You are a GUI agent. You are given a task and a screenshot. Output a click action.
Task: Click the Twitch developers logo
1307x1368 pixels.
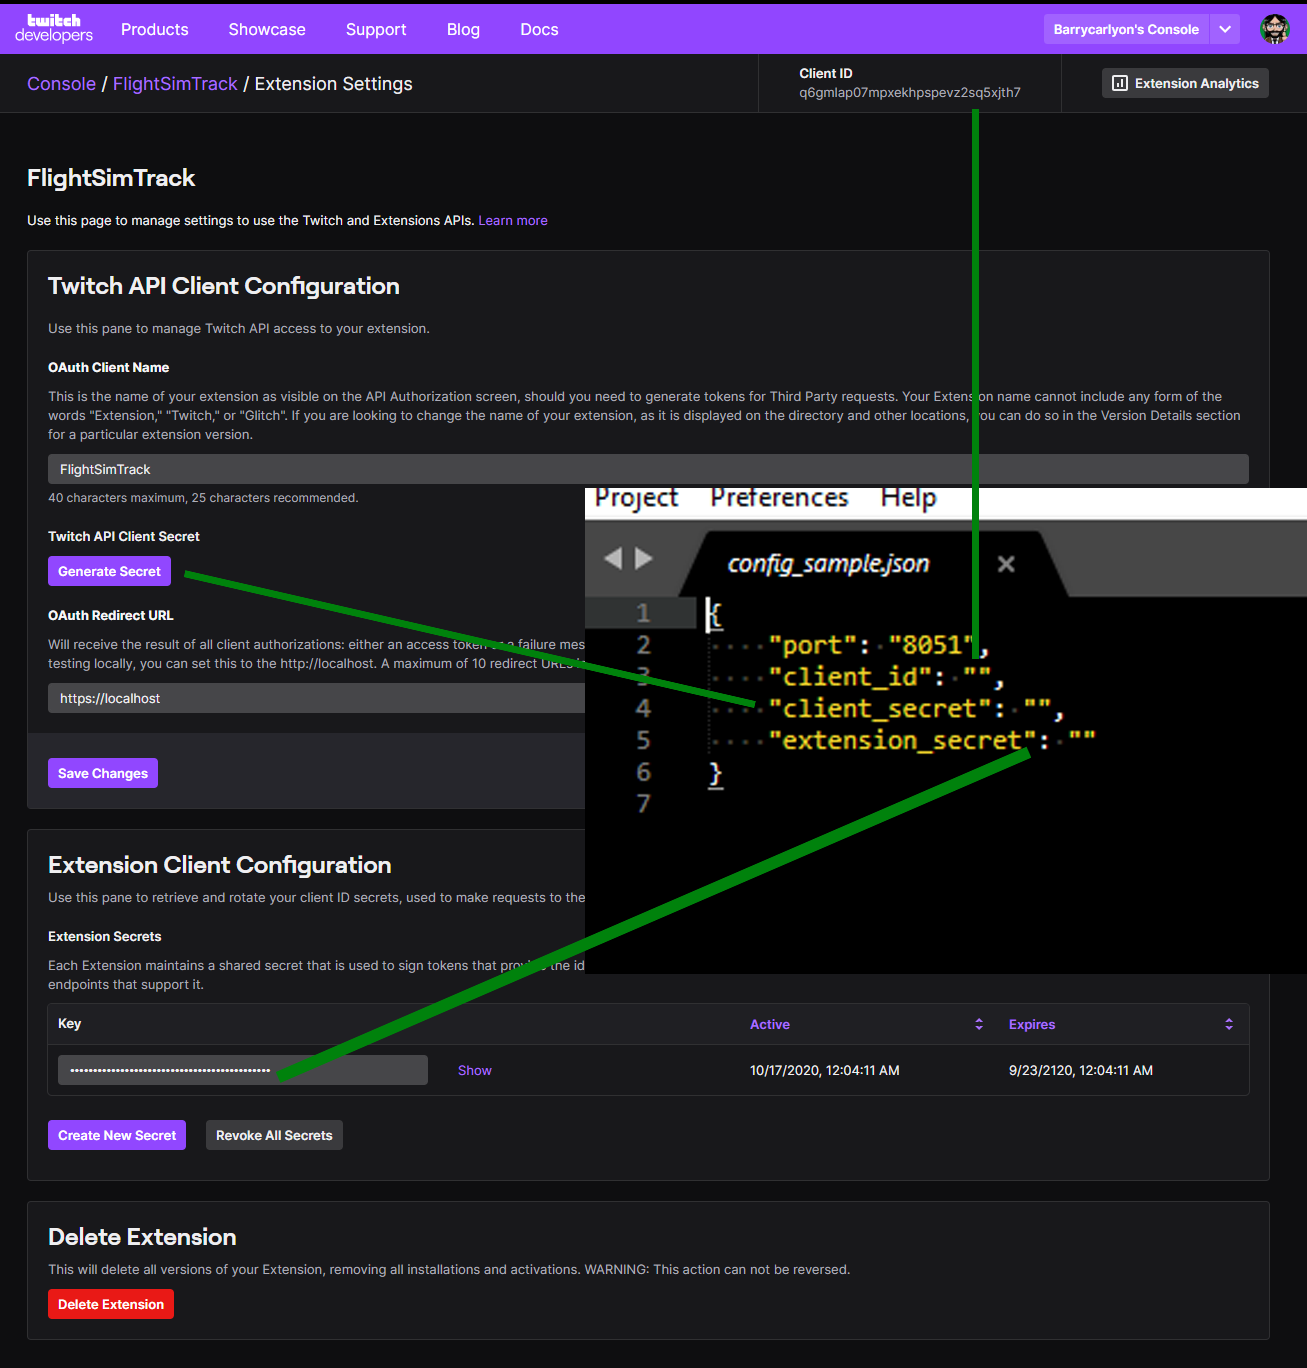click(x=54, y=29)
